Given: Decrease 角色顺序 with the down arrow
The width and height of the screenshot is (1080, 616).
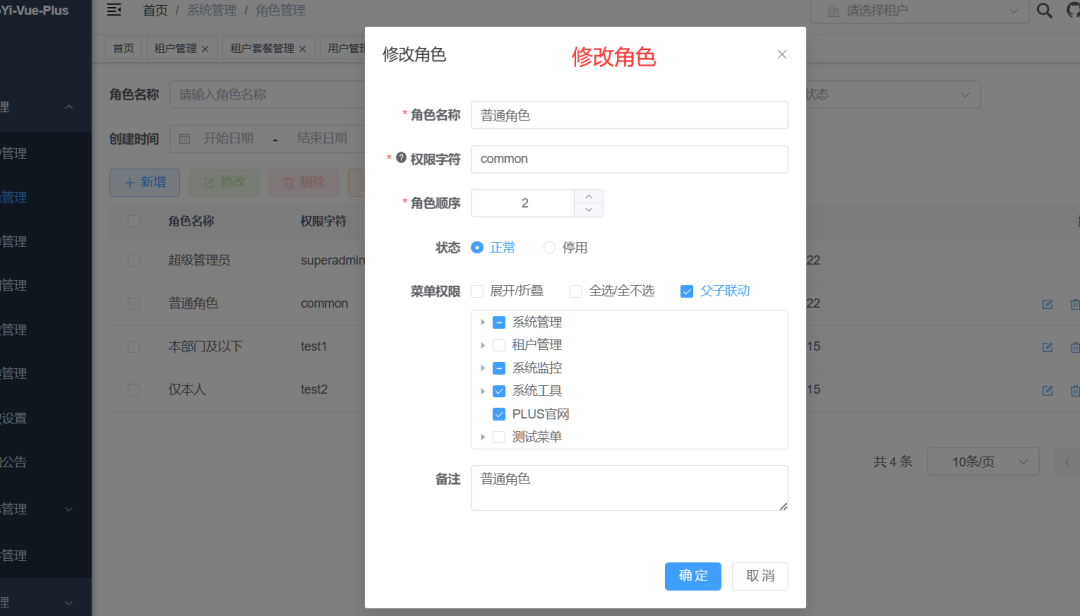Looking at the screenshot, I should 589,210.
